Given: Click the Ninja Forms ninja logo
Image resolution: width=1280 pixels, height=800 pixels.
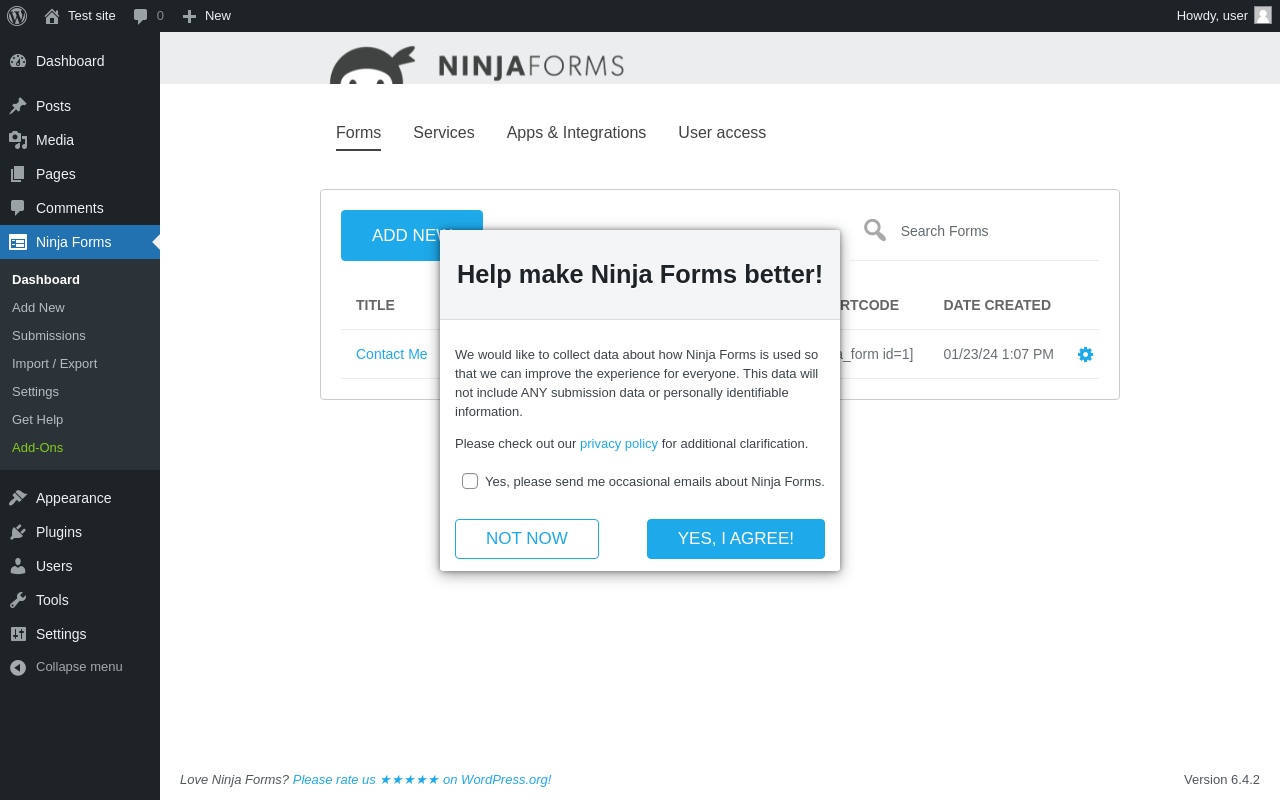Looking at the screenshot, I should (x=373, y=65).
